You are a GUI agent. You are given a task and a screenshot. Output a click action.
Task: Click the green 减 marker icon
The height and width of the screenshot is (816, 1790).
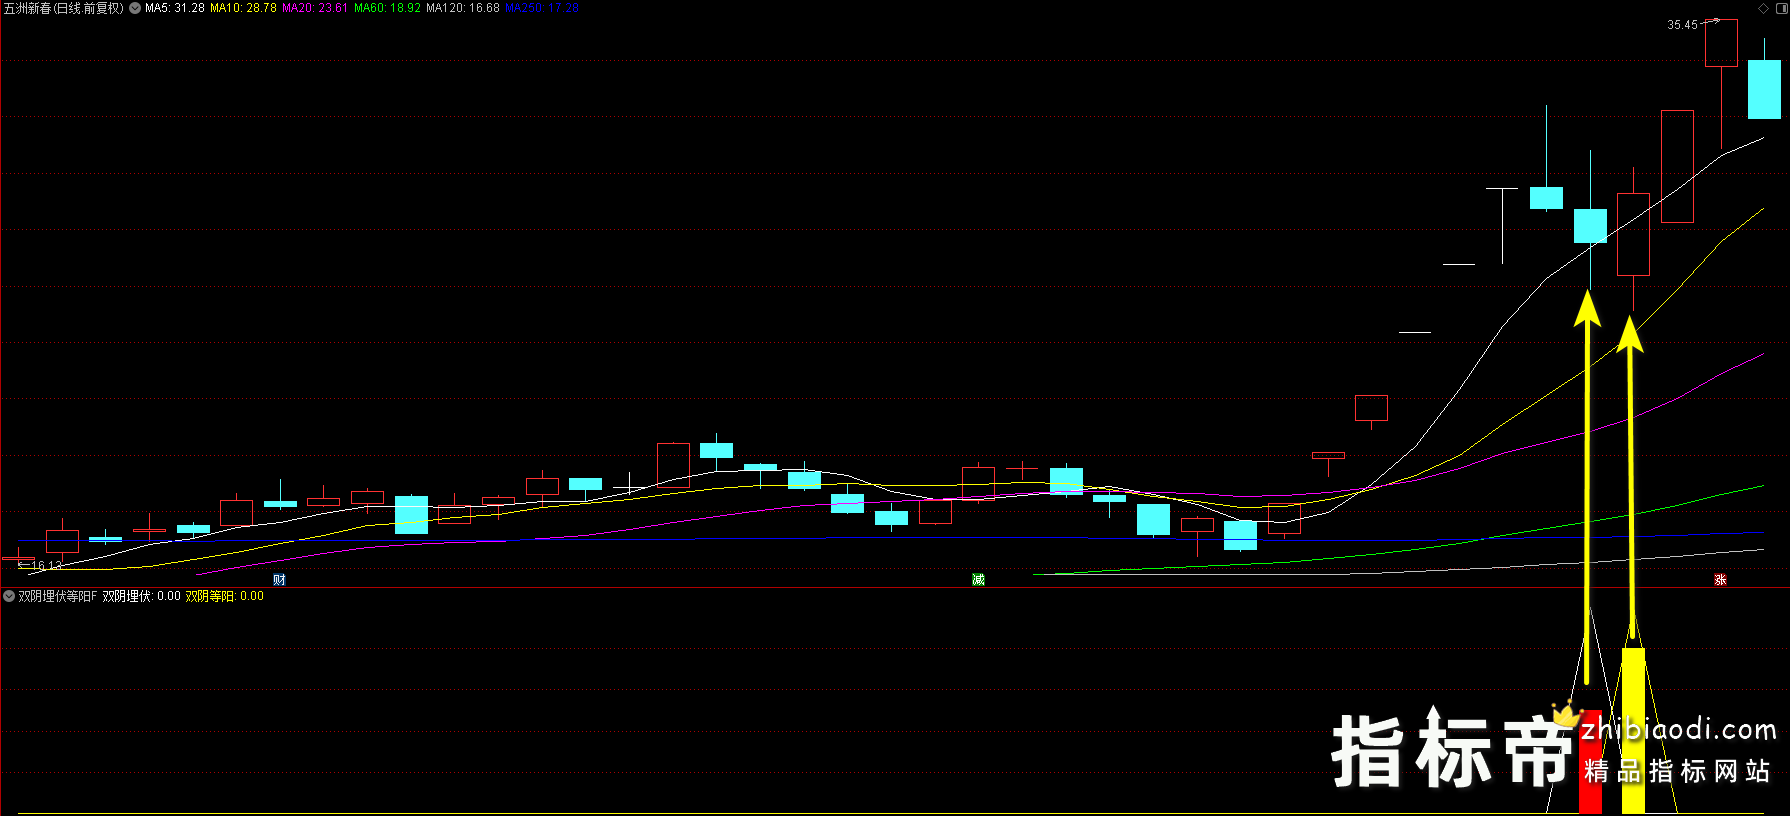978,580
